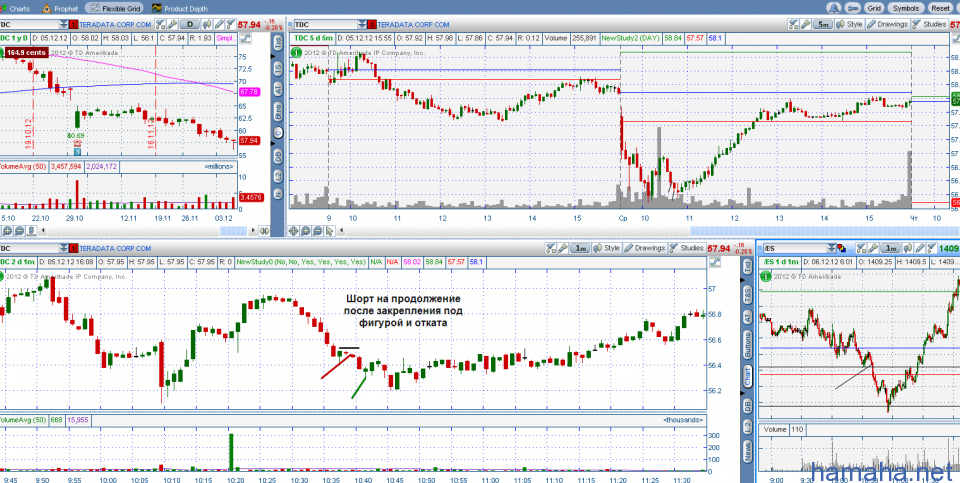Open drawings pencil icon in /ES chart

[920, 248]
